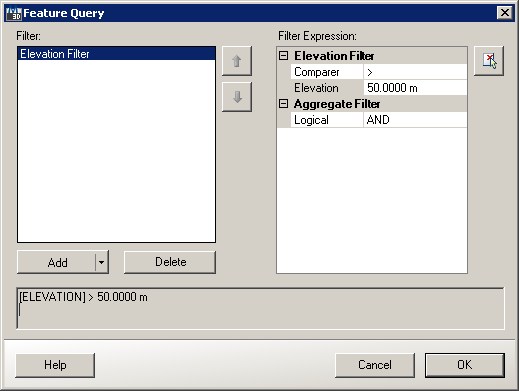Select Elevation Filter in the Filter list
Image resolution: width=519 pixels, height=391 pixels.
pos(116,54)
